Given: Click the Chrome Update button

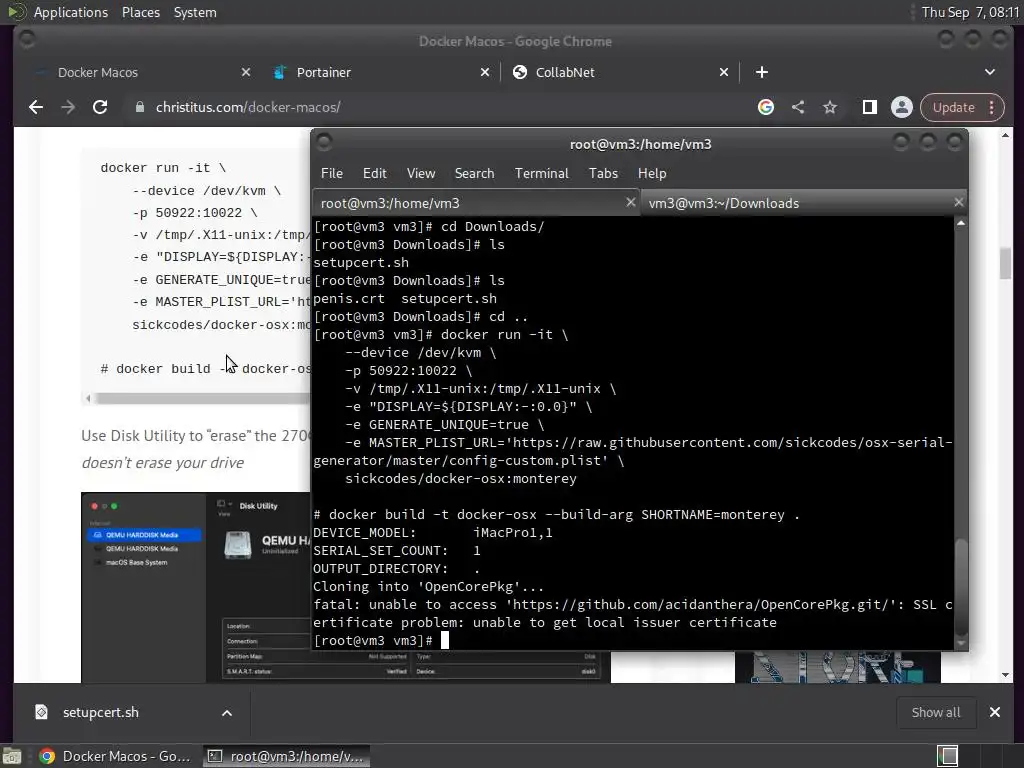Looking at the screenshot, I should 953,107.
